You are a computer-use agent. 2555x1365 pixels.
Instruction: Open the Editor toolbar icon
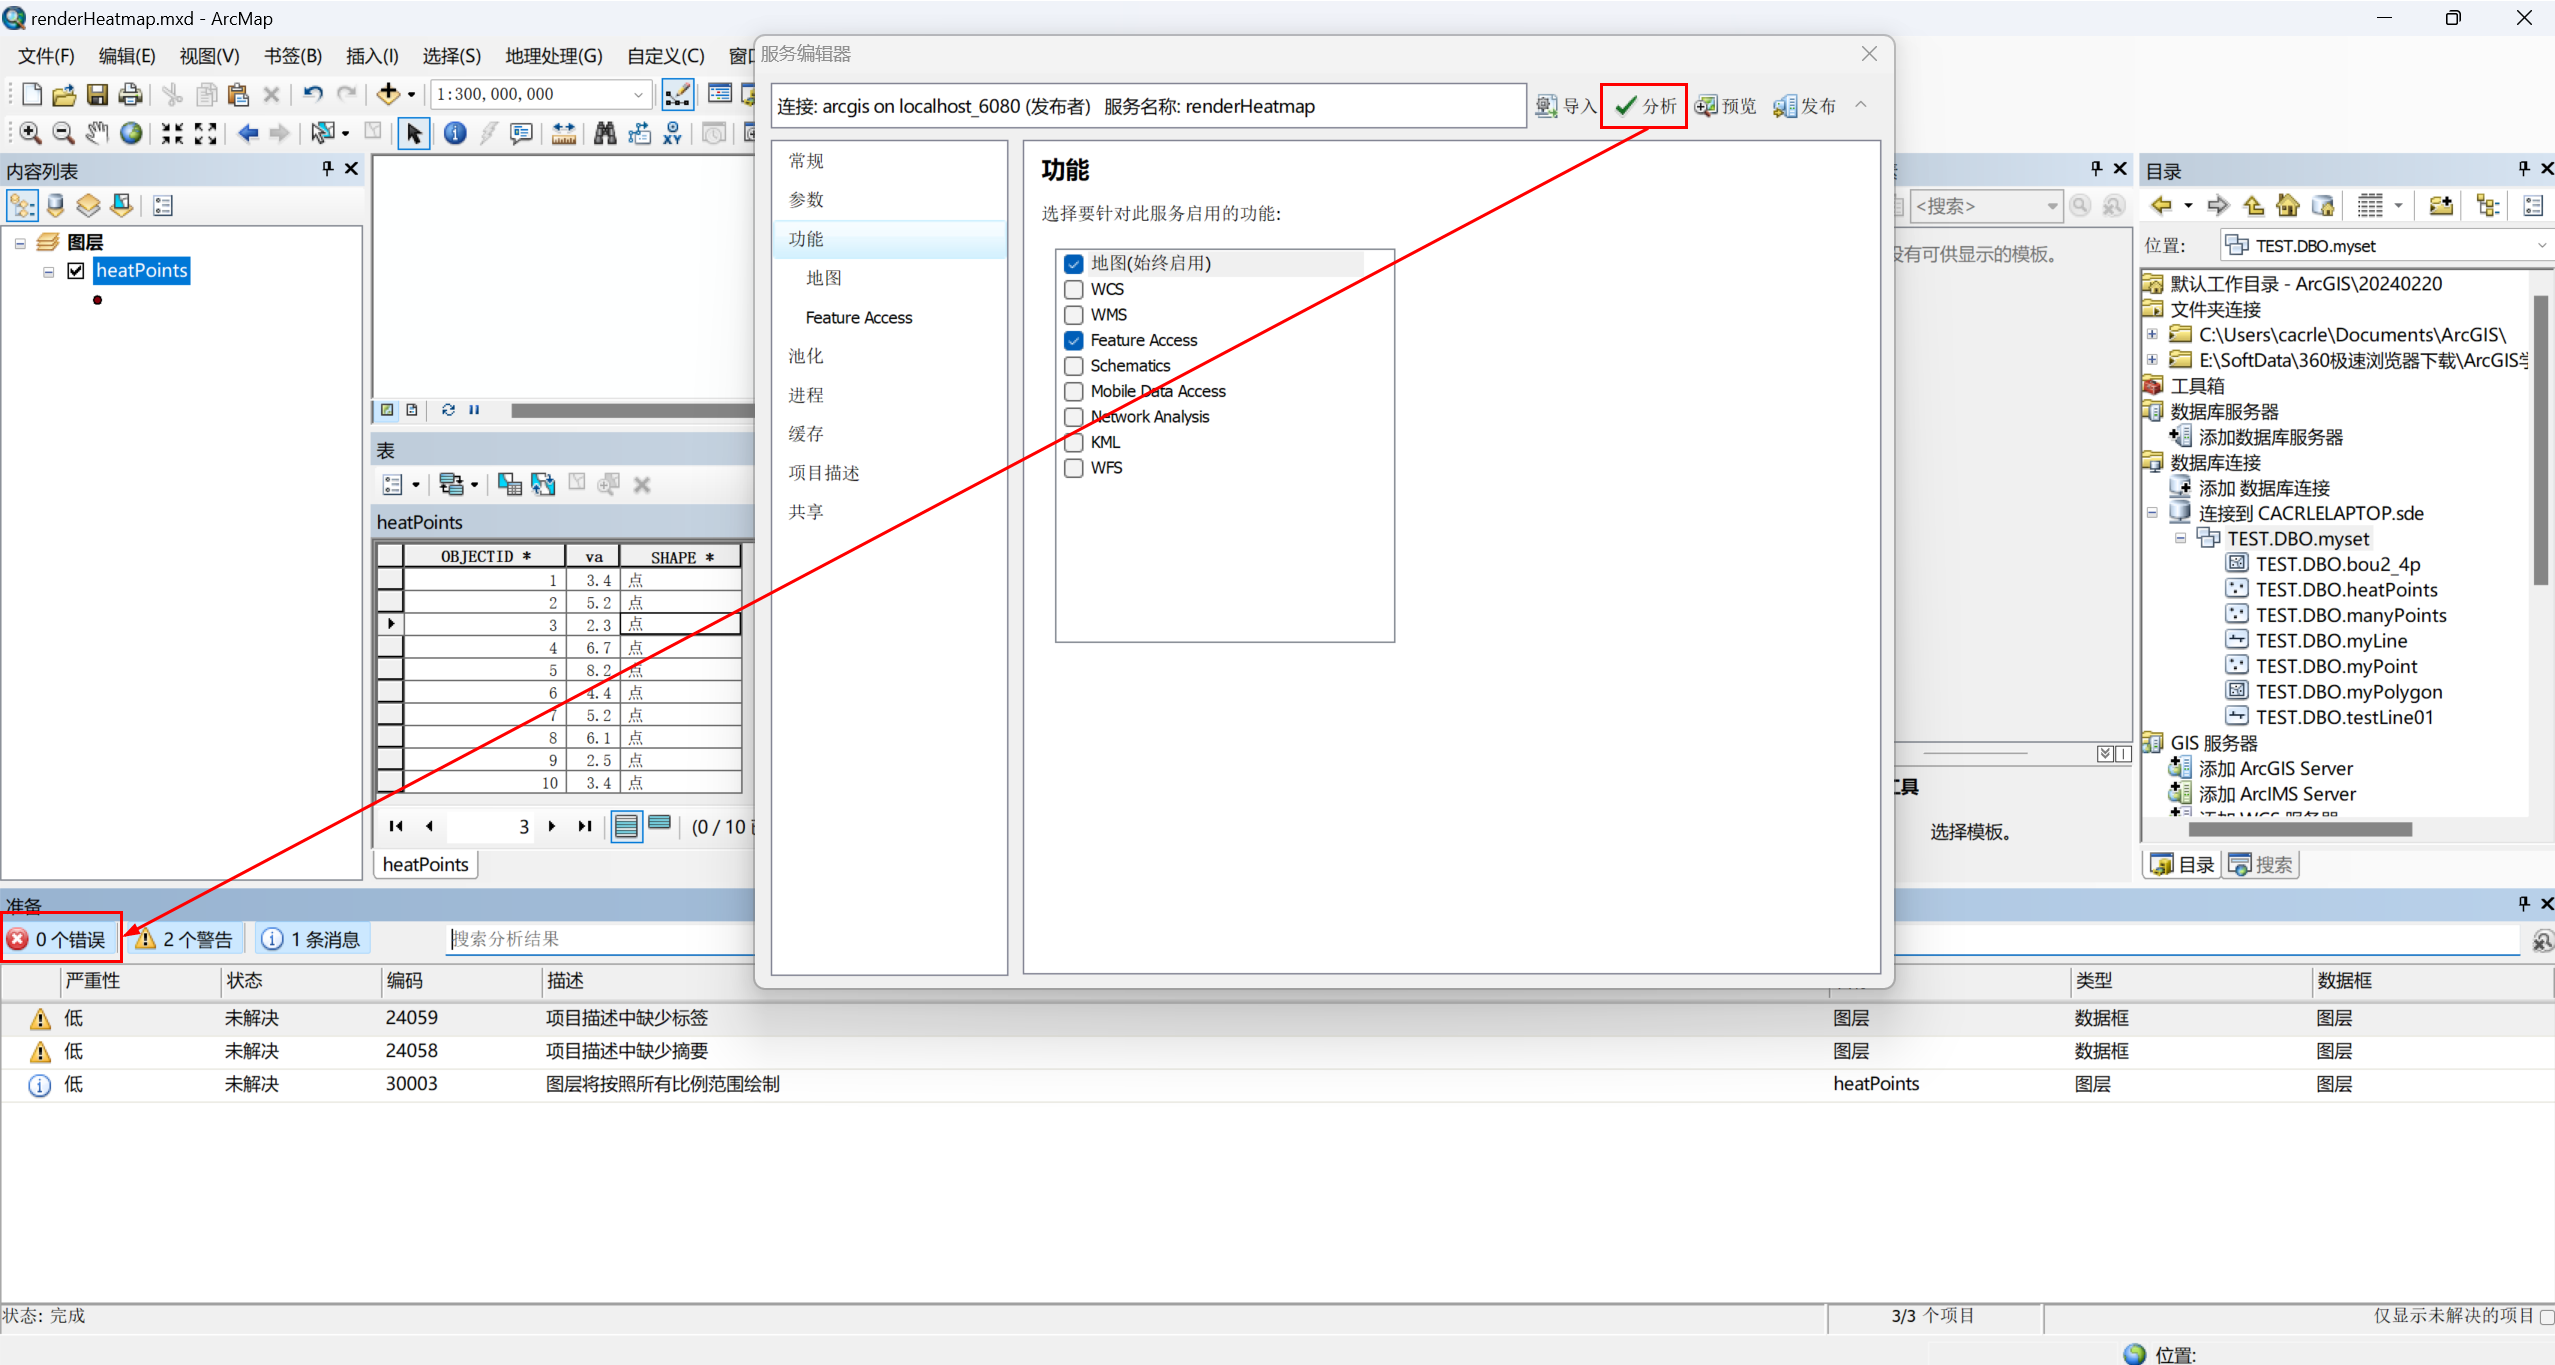[678, 94]
